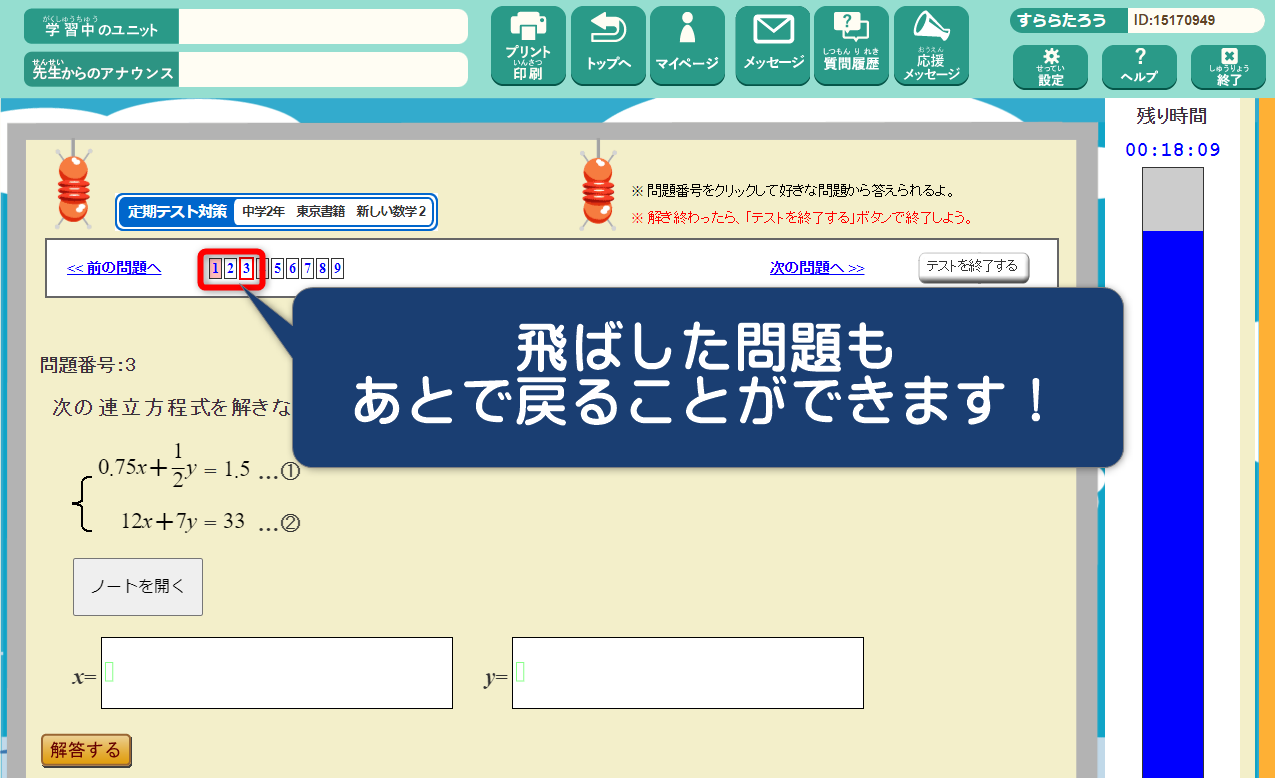
Task: Jump to question number 7
Action: 307,268
